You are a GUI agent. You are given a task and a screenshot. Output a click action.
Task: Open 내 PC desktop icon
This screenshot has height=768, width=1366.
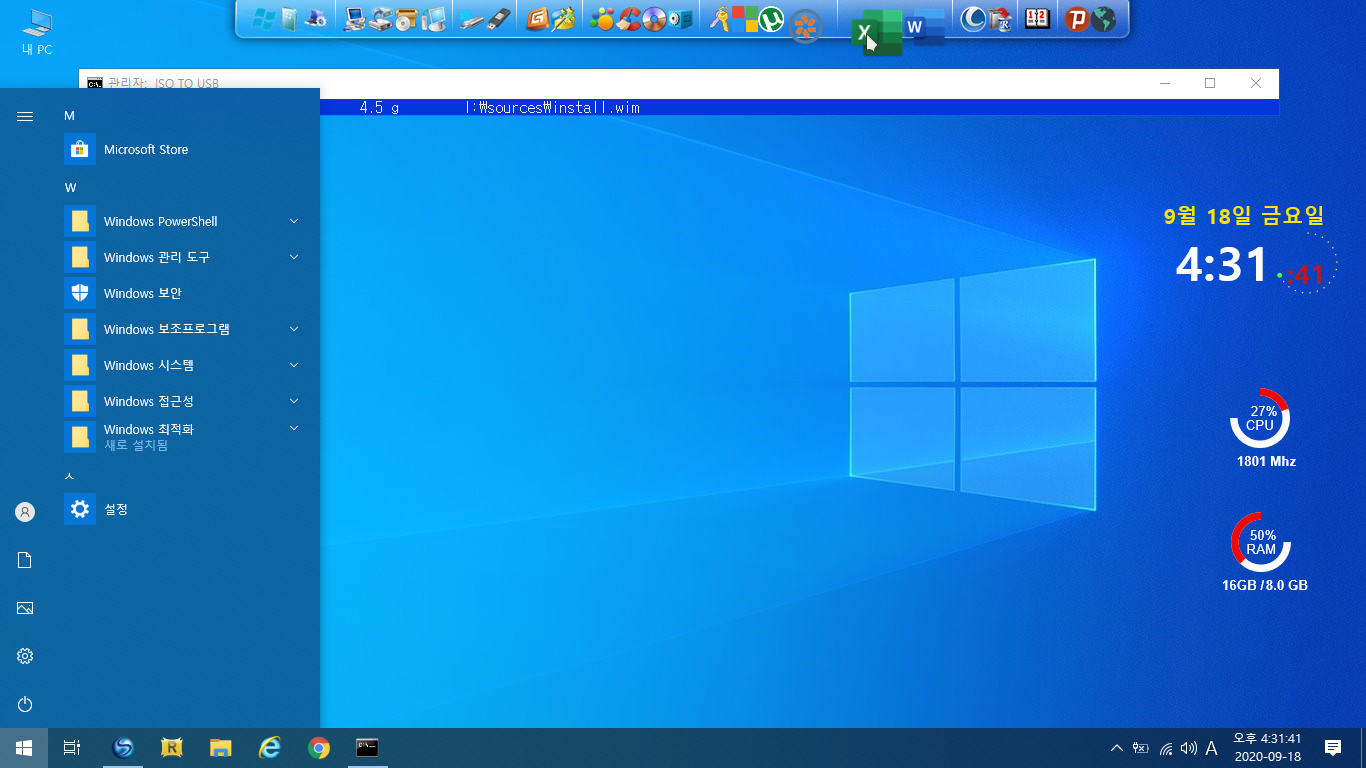click(37, 32)
